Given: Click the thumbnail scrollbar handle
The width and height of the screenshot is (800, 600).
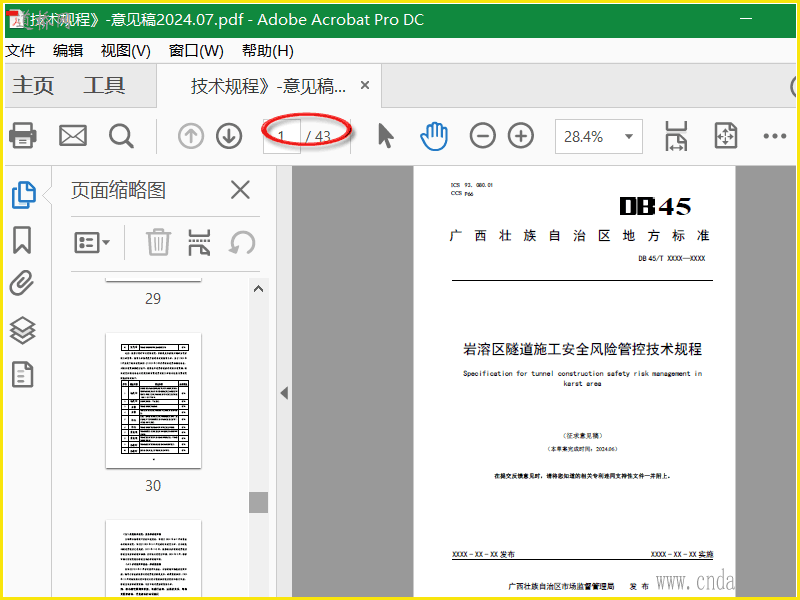Looking at the screenshot, I should click(x=259, y=503).
